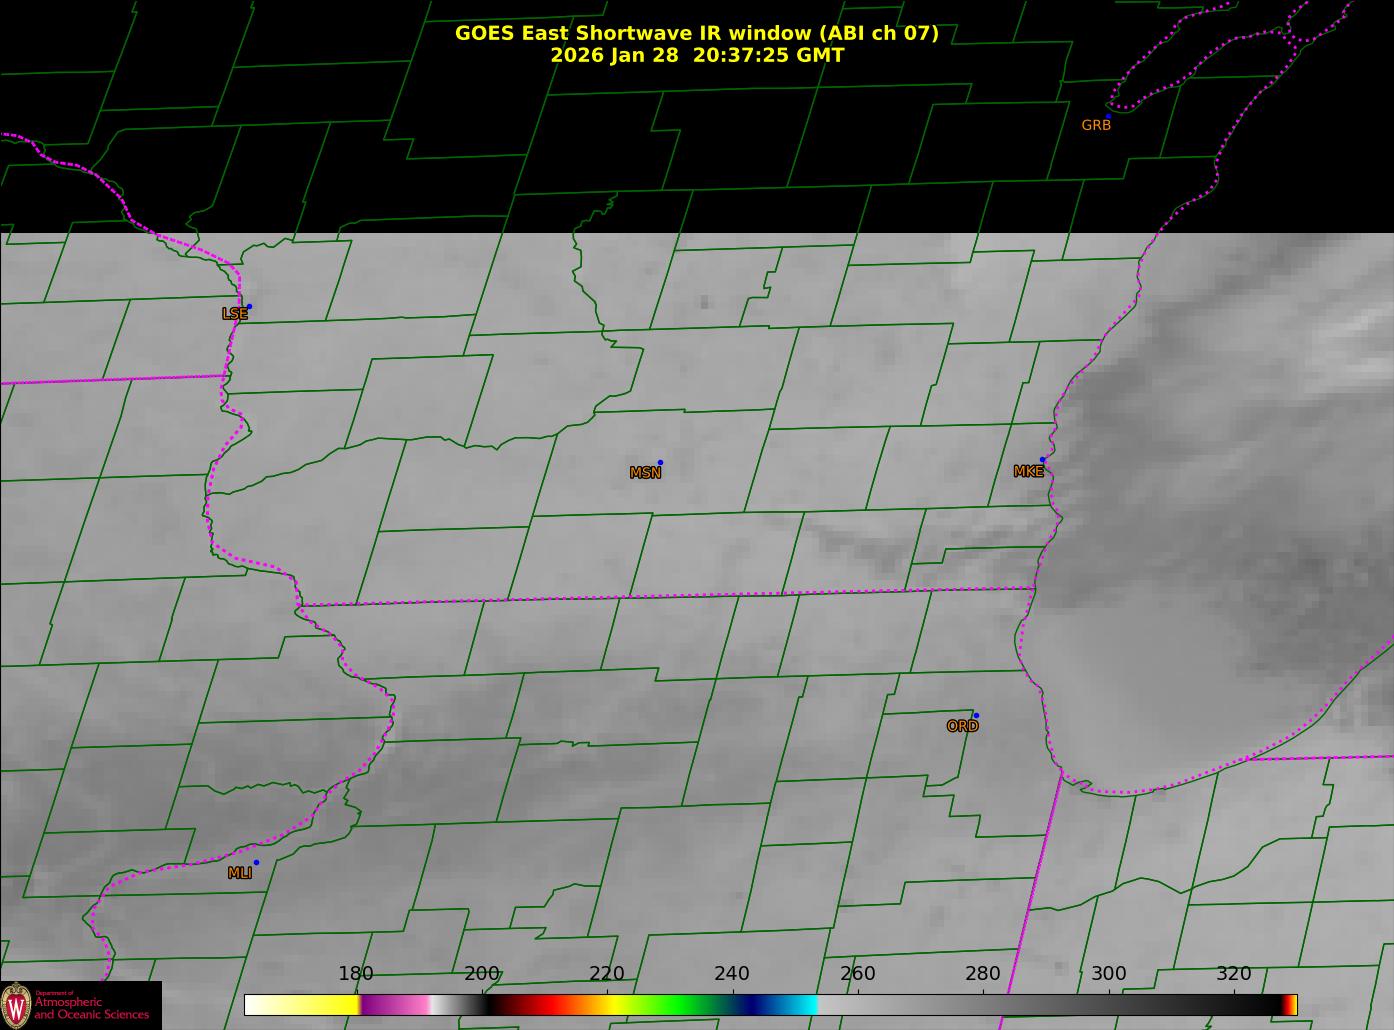Screen dimensions: 1394x1030
Task: Click the blue GRB station dot
Action: coord(1108,117)
